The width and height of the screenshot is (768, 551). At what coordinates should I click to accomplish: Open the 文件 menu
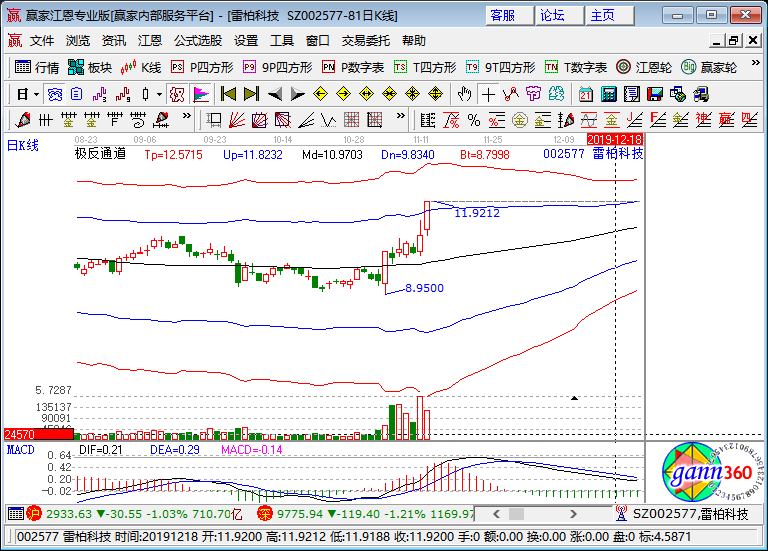[42, 41]
